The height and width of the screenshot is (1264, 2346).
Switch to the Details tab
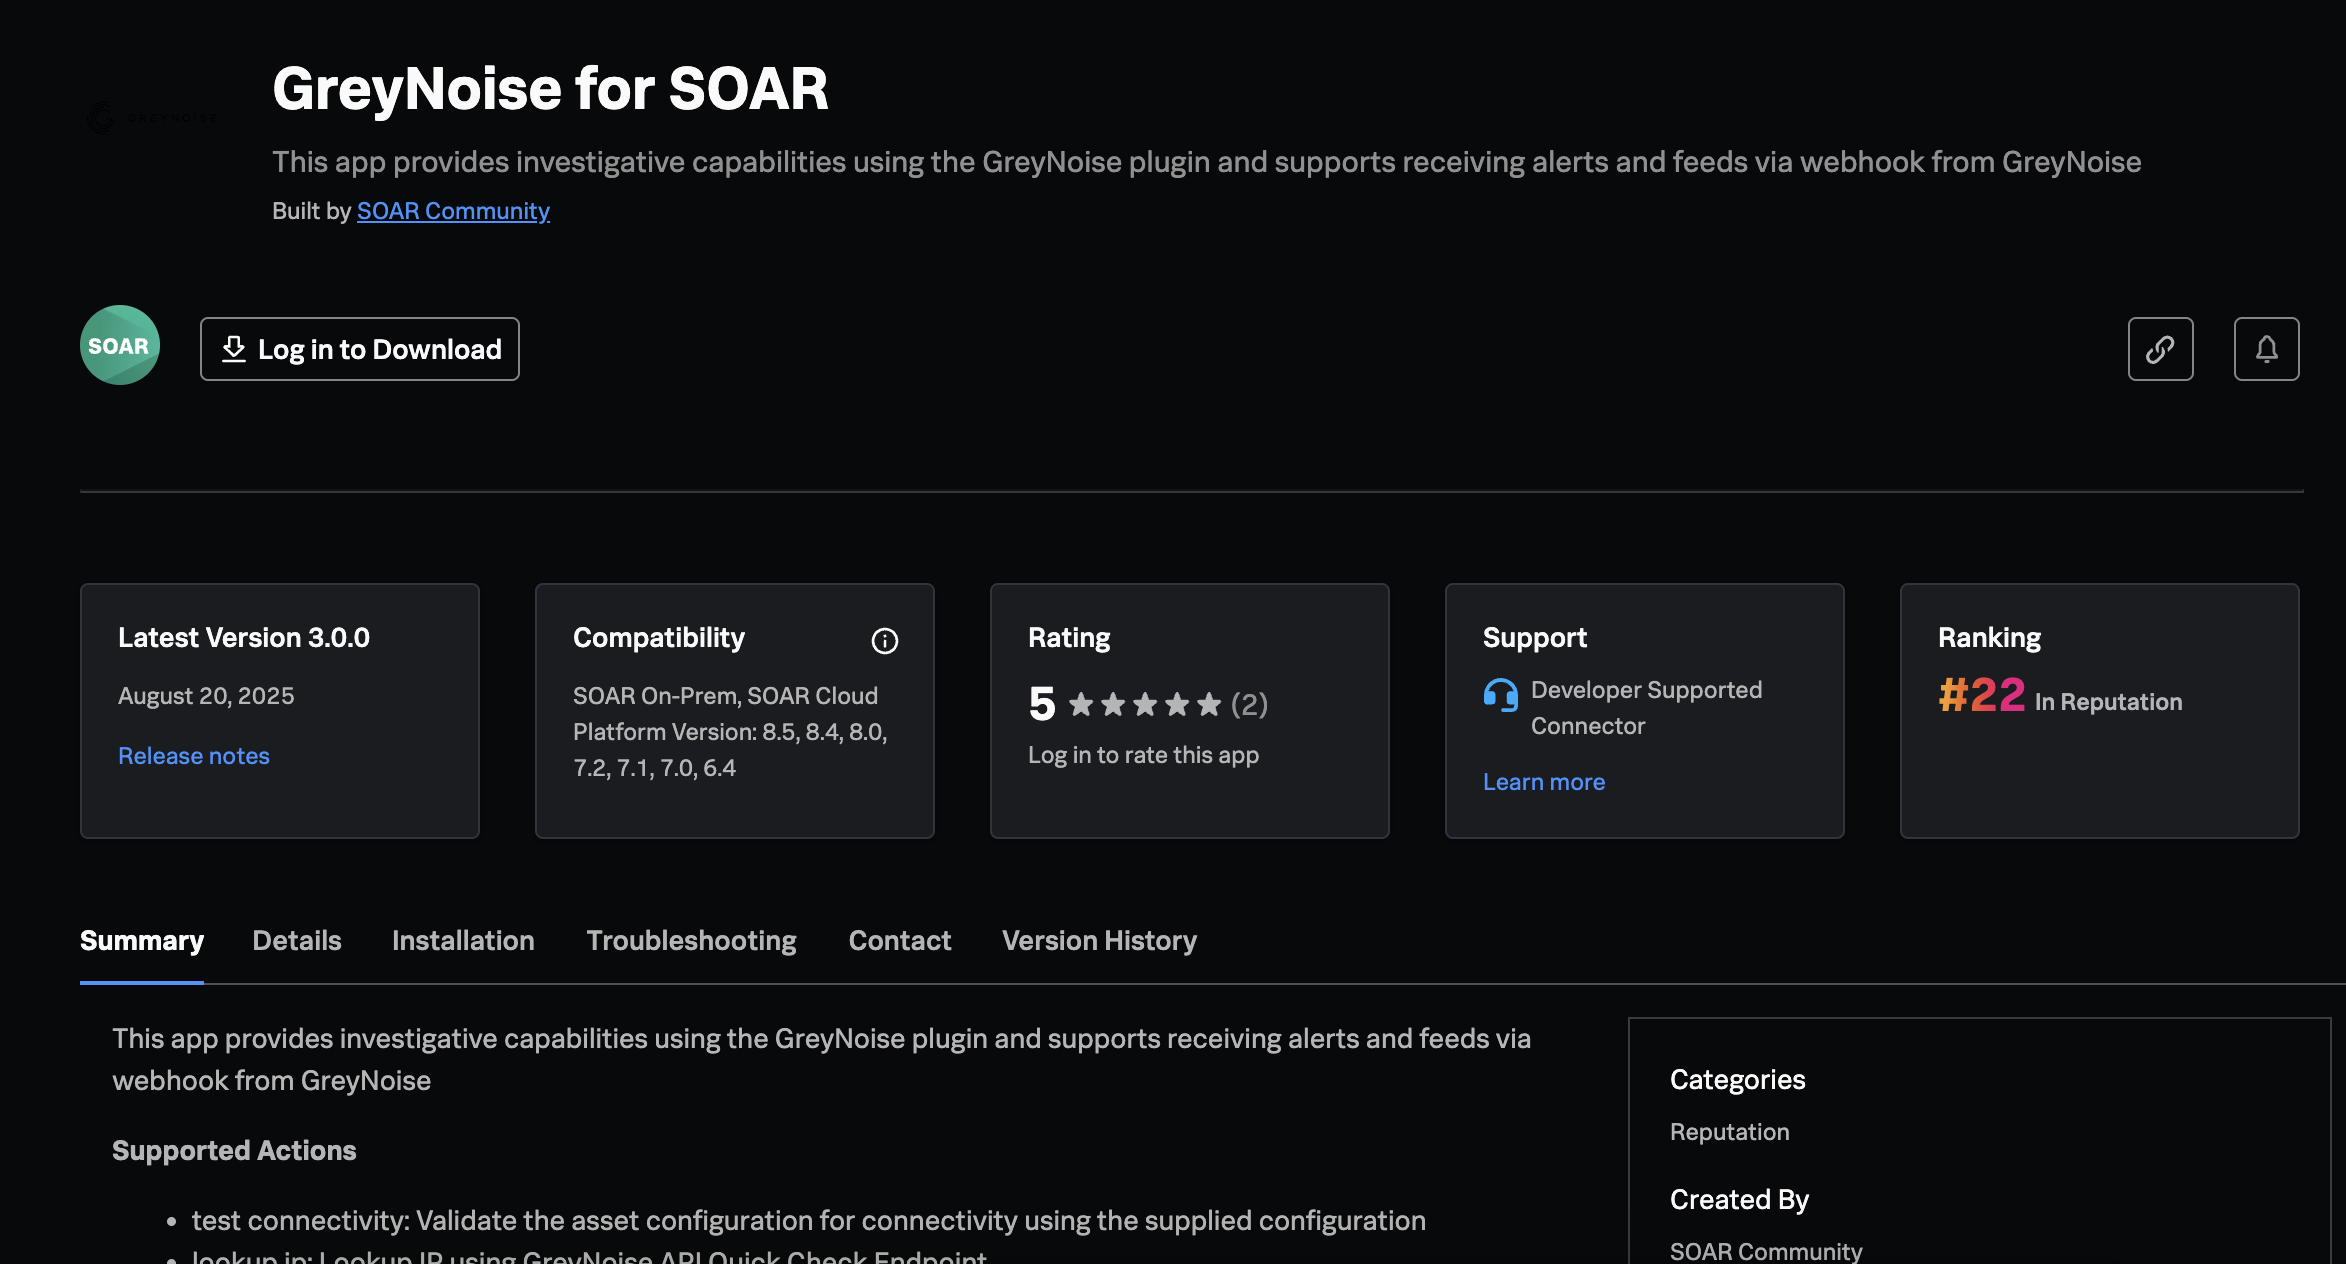click(297, 941)
